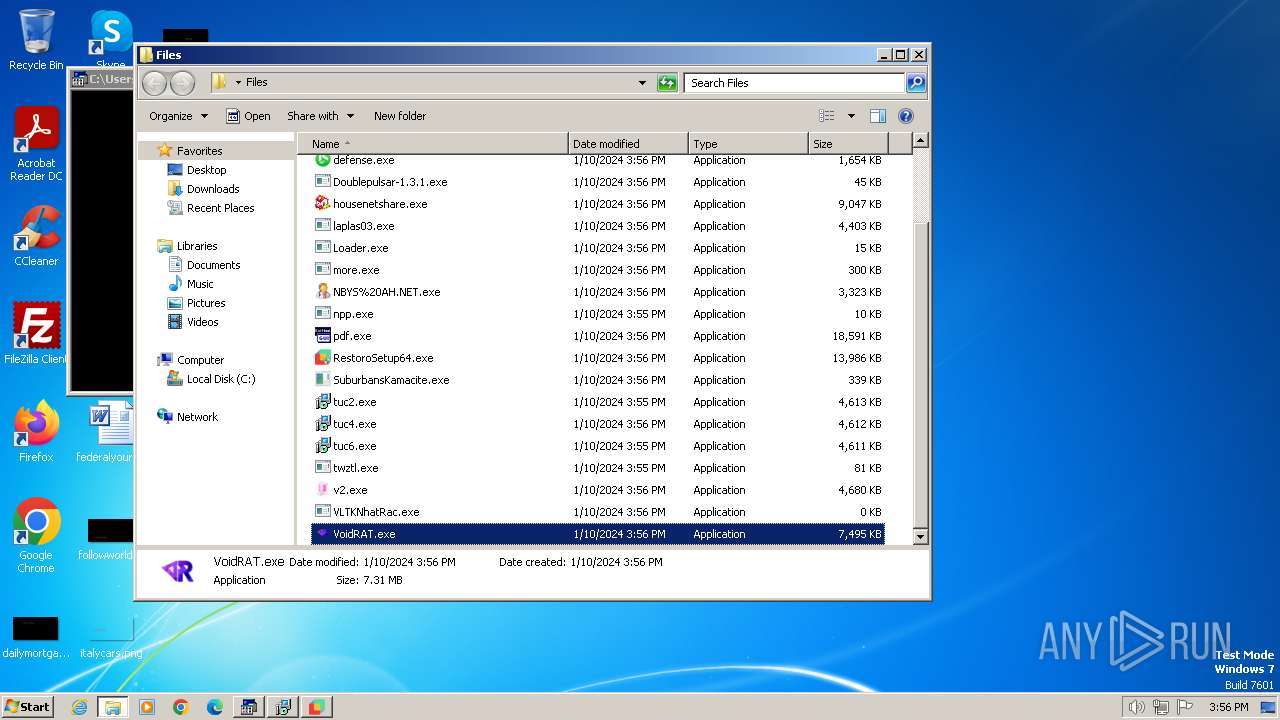
Task: Click the scrollbar up arrow in file list
Action: (x=921, y=141)
